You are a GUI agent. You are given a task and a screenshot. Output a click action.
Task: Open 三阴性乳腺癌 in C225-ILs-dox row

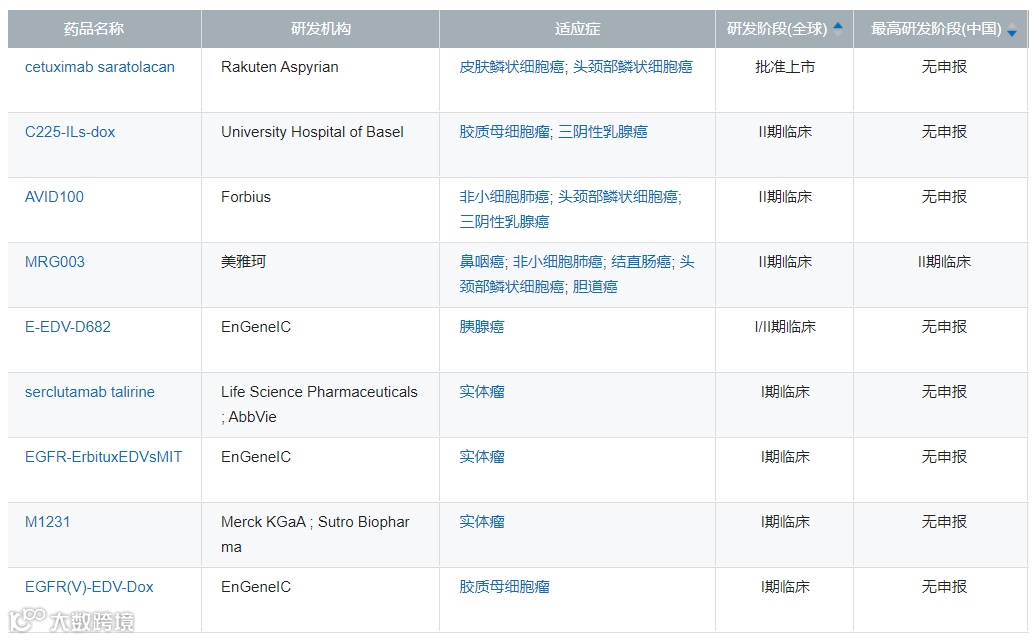(x=603, y=132)
